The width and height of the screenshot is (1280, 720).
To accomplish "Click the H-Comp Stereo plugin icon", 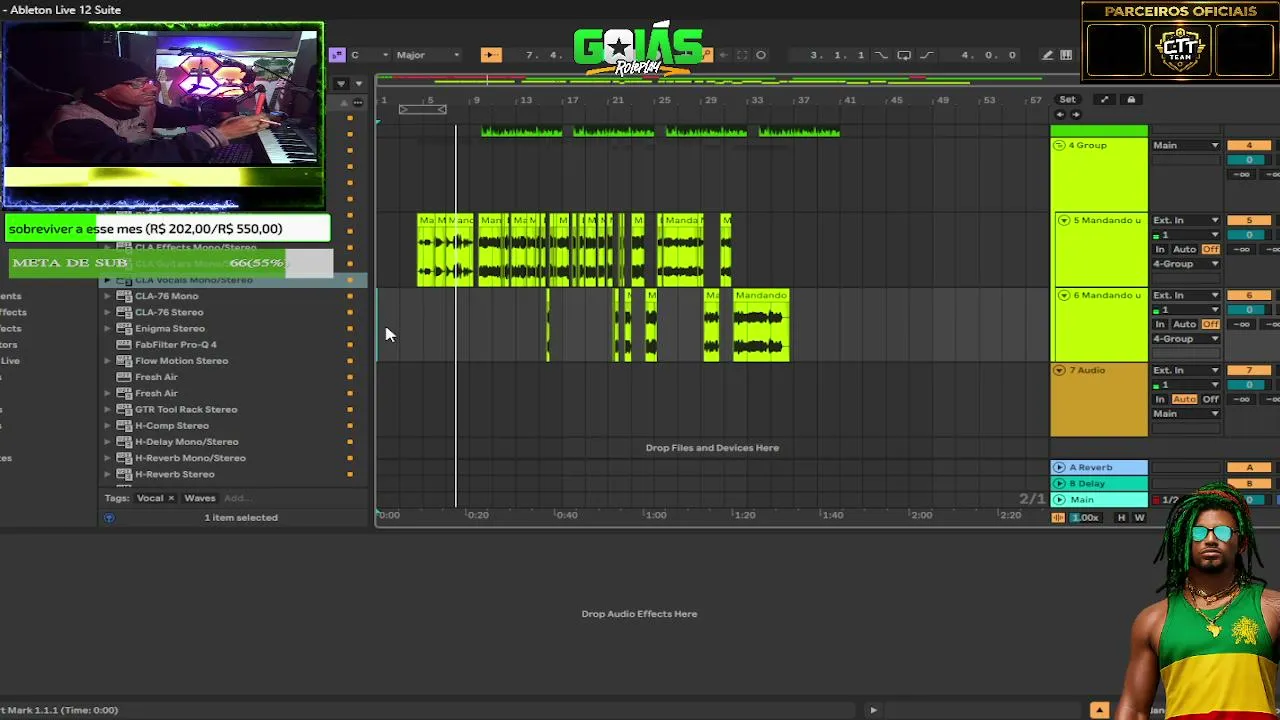I will 124,426.
